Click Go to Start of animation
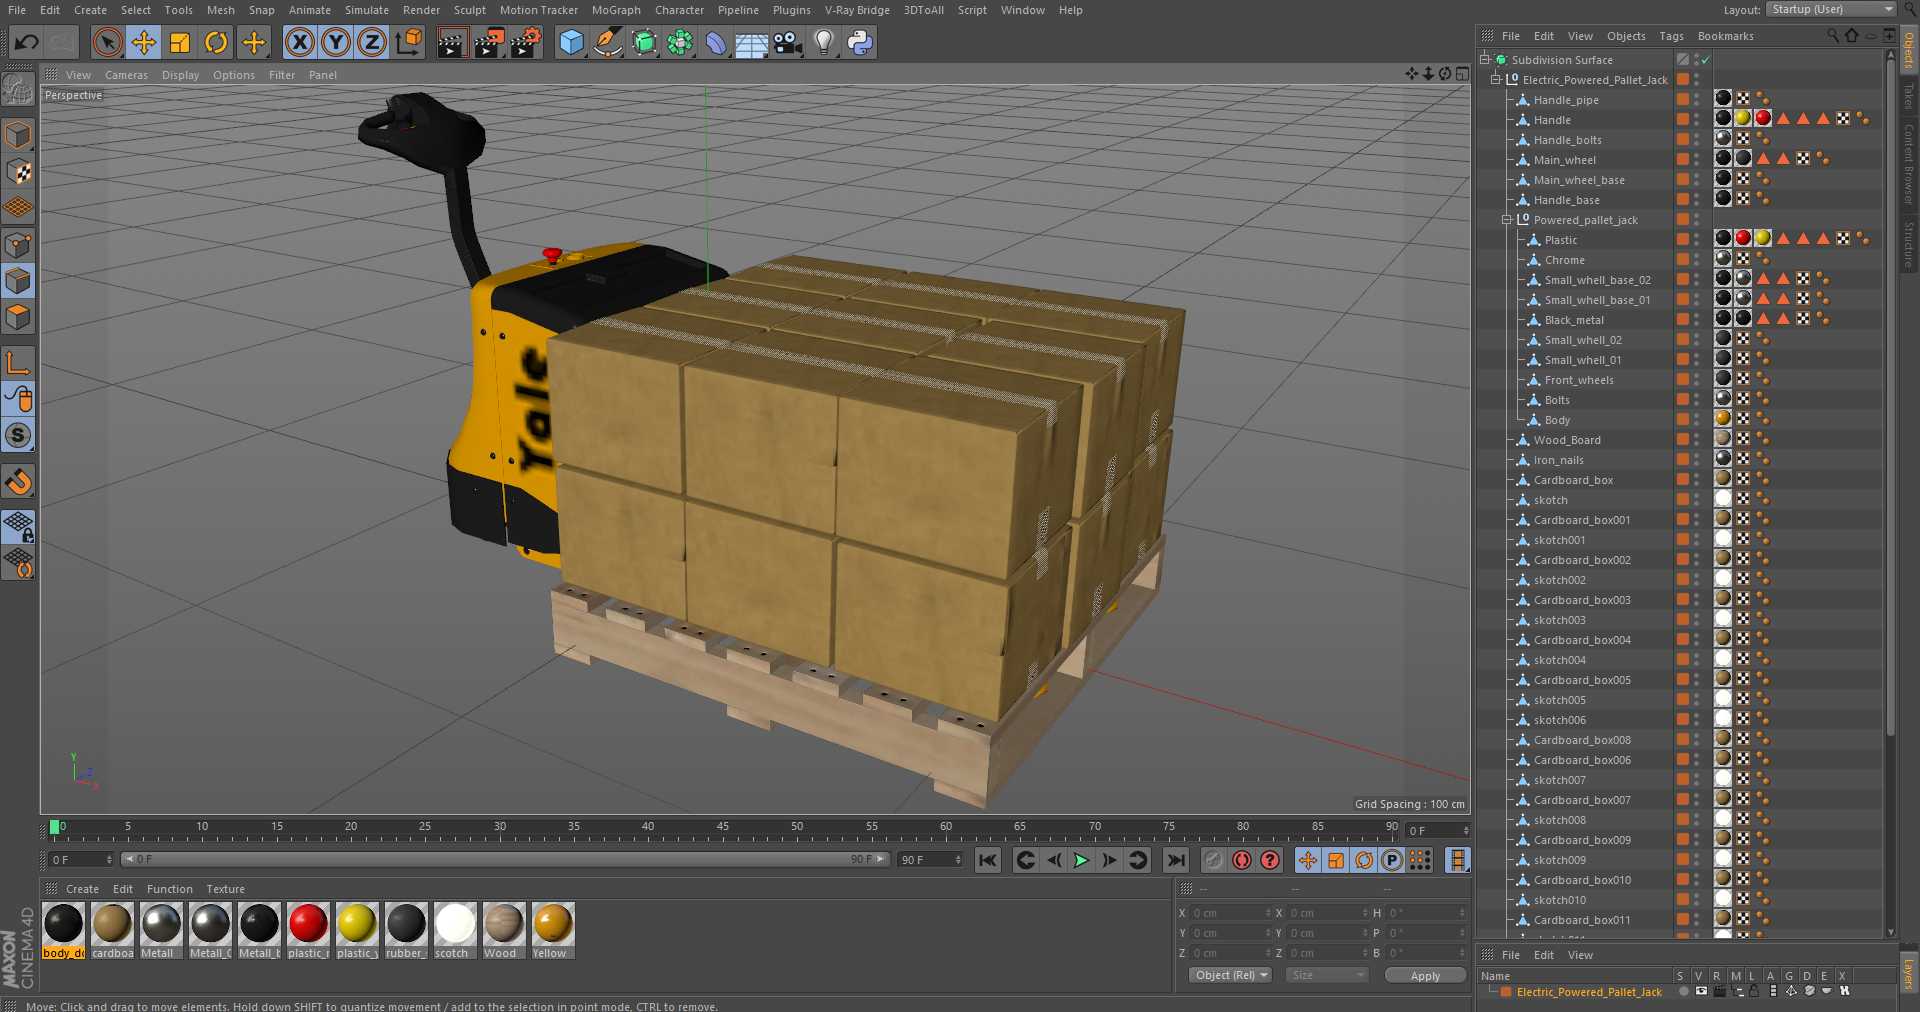This screenshot has width=1920, height=1012. (988, 860)
